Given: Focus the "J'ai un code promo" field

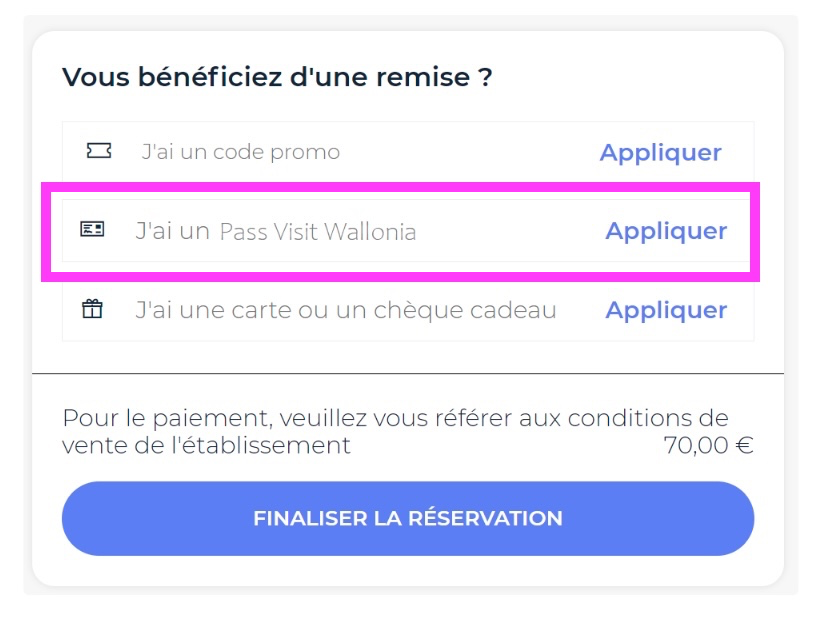Looking at the screenshot, I should [x=359, y=152].
